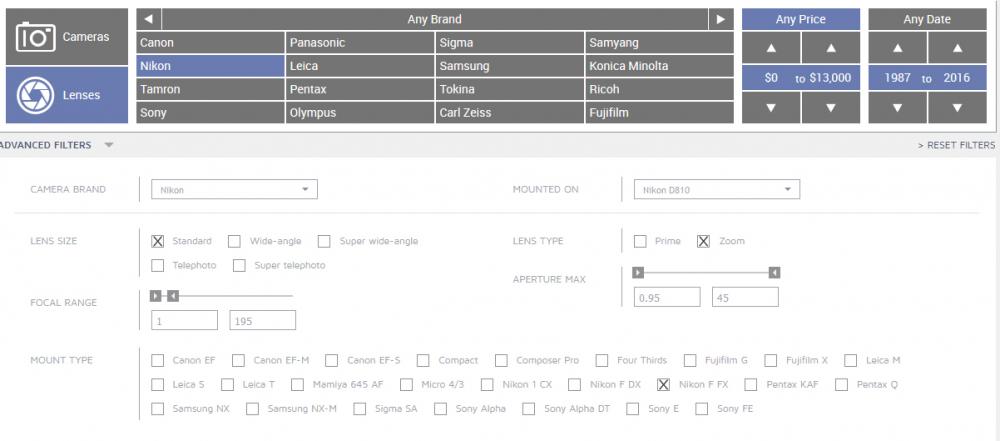
Task: Choose Samsung brand
Action: (x=510, y=66)
